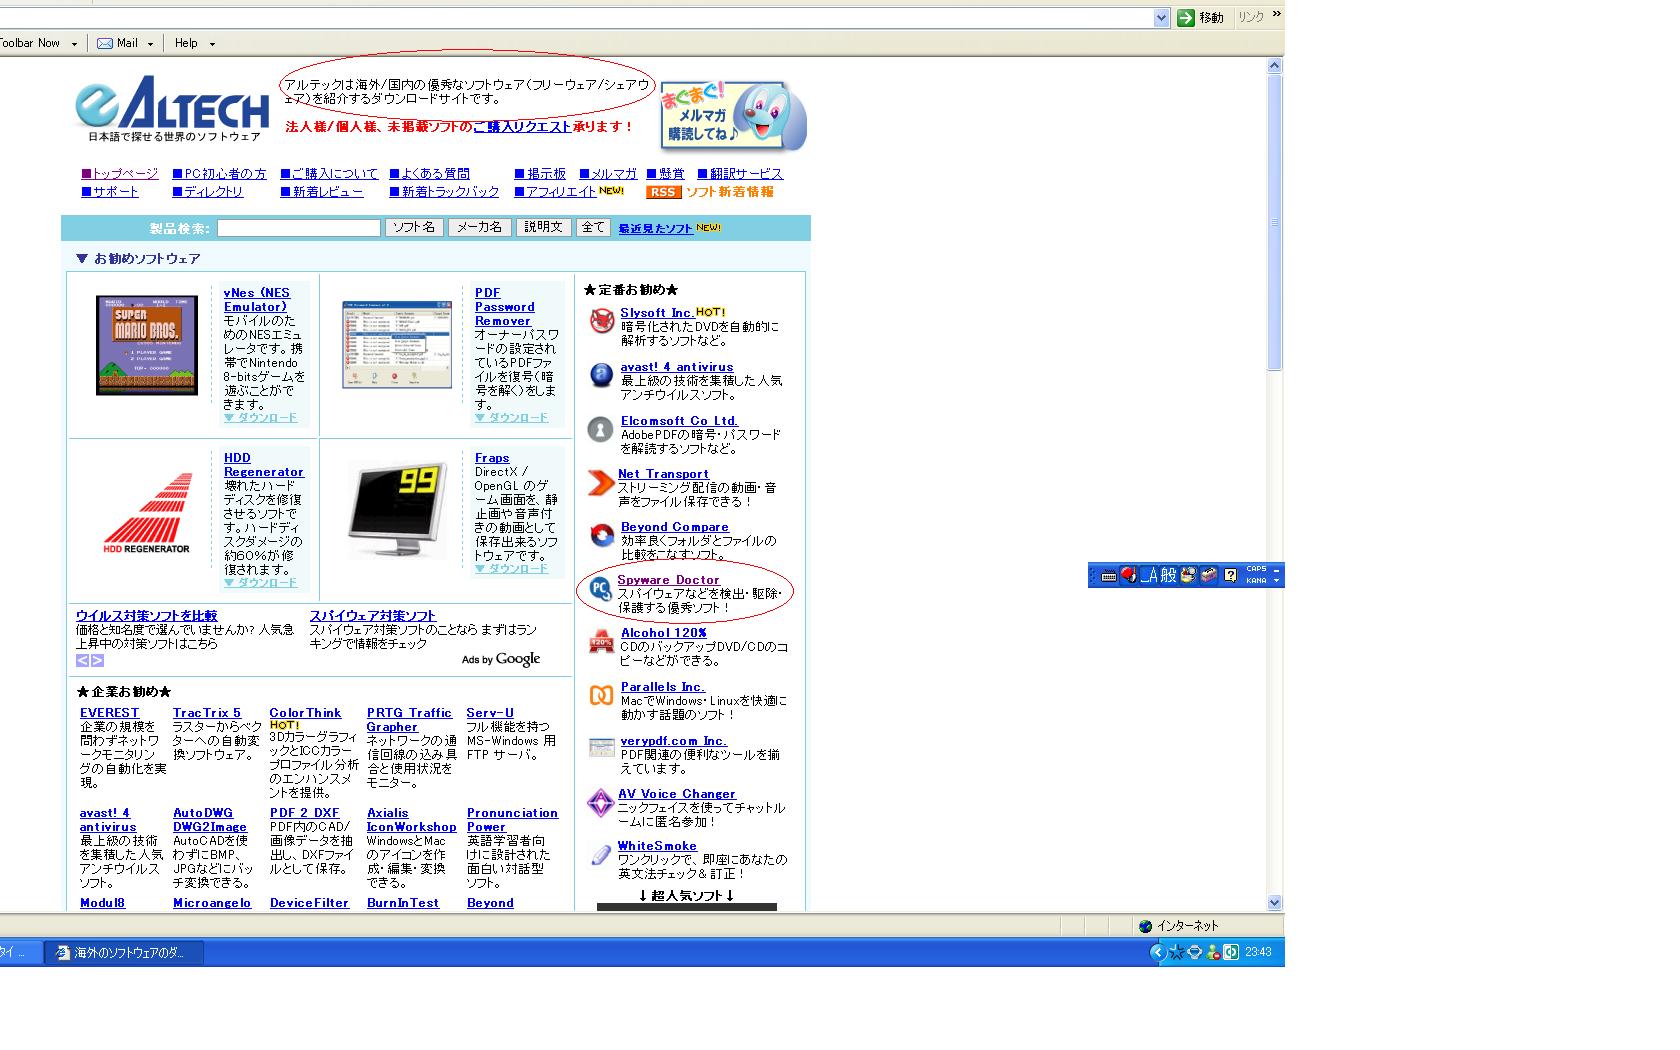Click the IME help question mark icon
The image size is (1680, 1050).
tap(1231, 575)
